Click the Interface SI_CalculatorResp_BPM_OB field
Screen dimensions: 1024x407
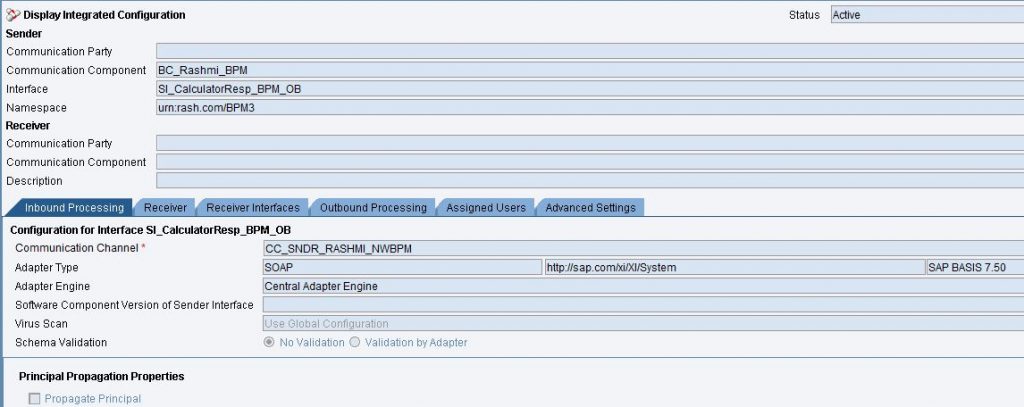tap(590, 89)
